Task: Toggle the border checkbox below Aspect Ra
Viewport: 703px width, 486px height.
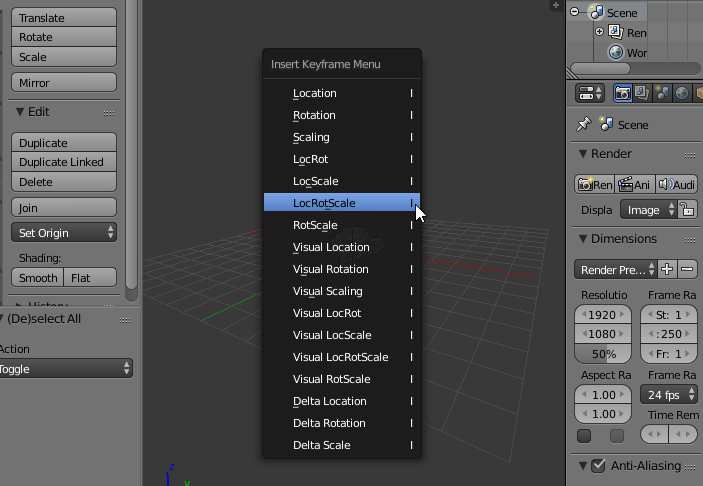Action: click(x=584, y=435)
